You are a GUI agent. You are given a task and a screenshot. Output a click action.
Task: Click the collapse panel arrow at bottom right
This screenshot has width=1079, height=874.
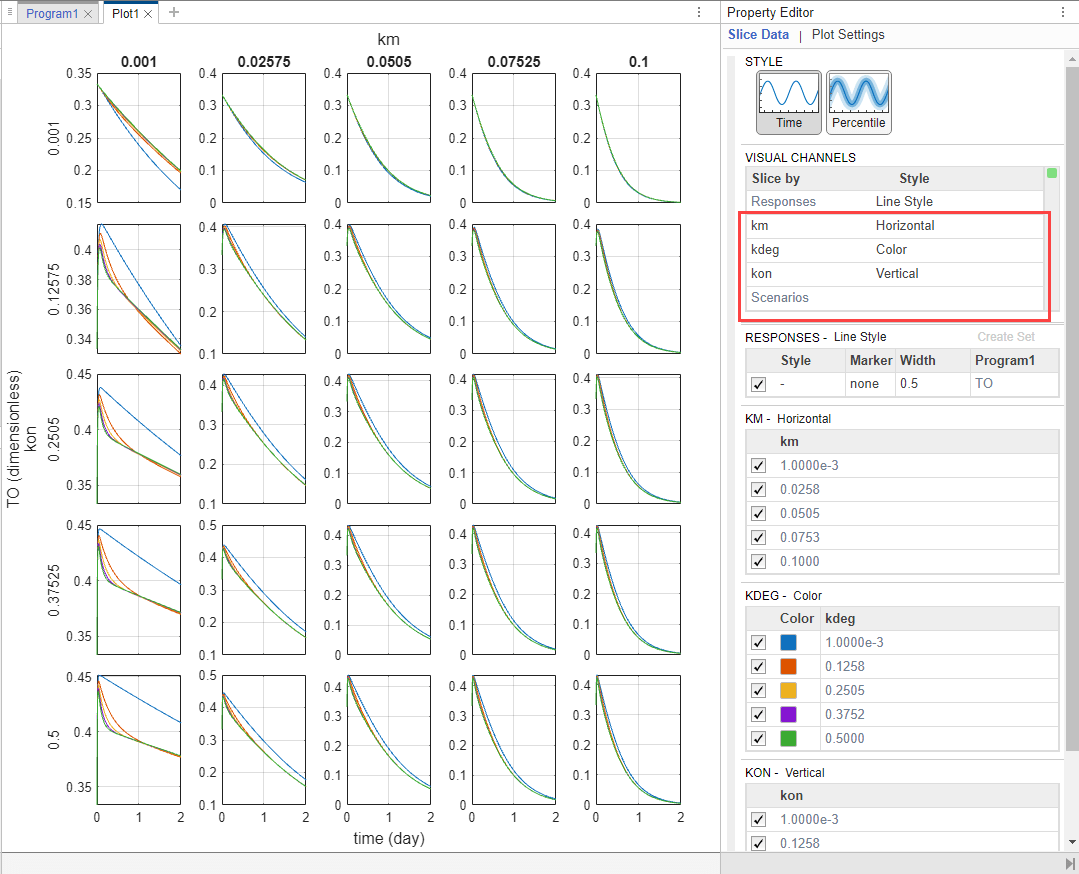point(1069,864)
